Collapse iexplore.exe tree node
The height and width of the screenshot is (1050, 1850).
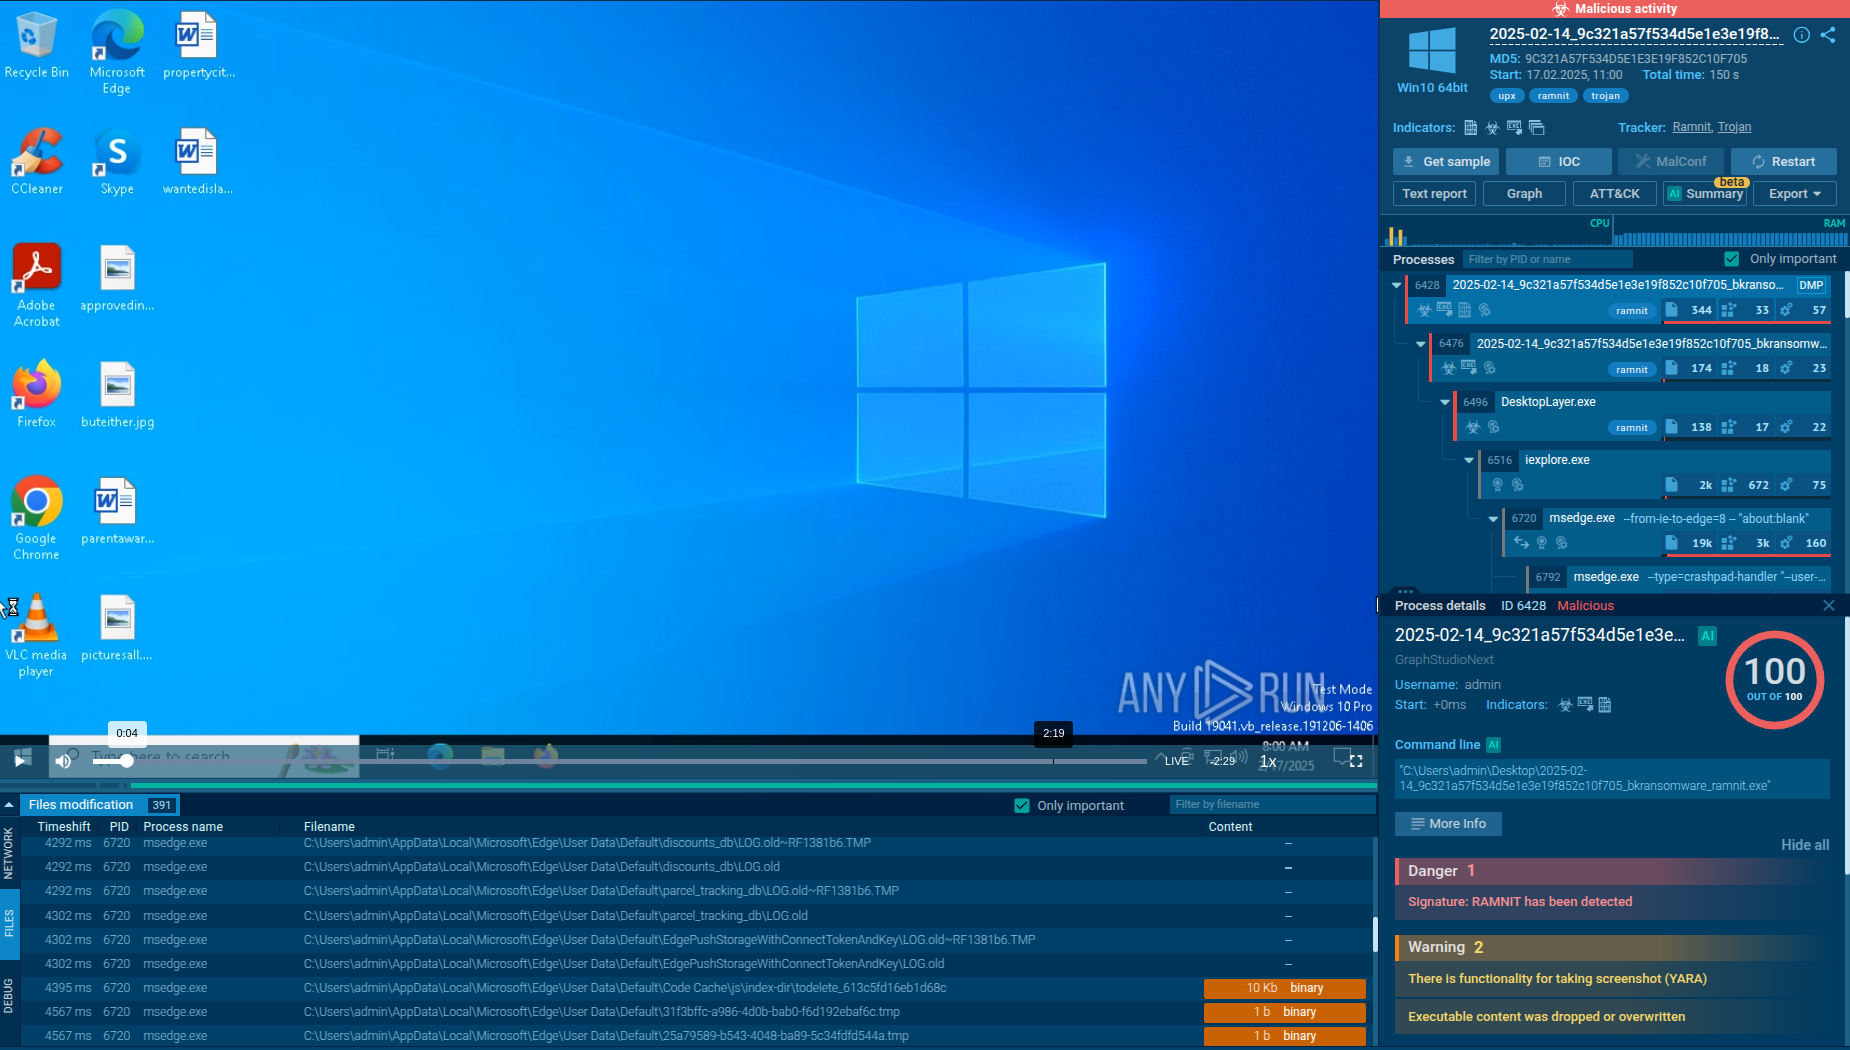point(1469,460)
